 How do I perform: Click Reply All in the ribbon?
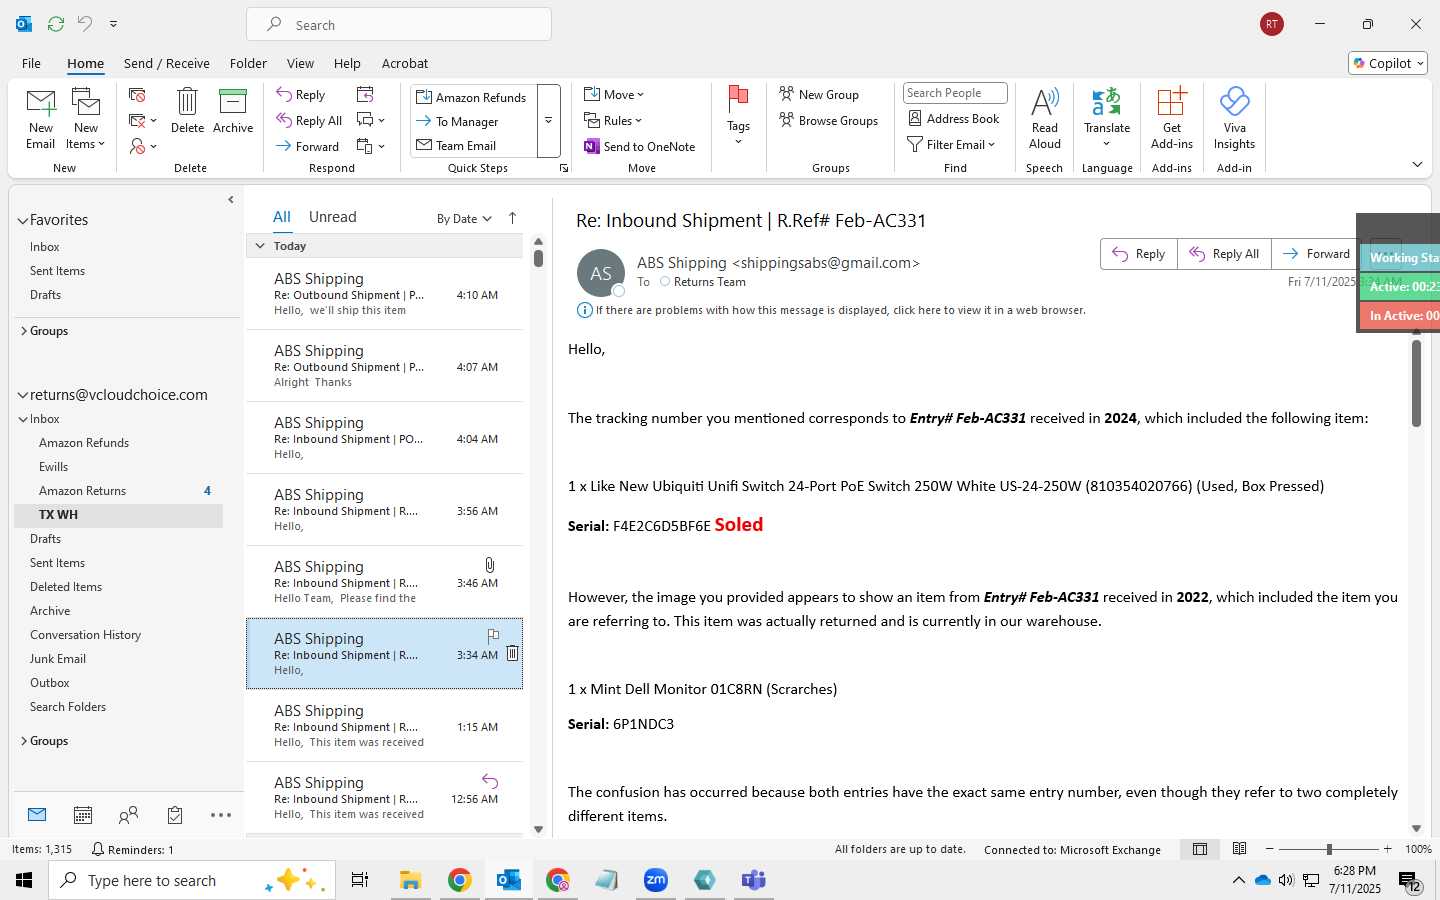(x=310, y=120)
